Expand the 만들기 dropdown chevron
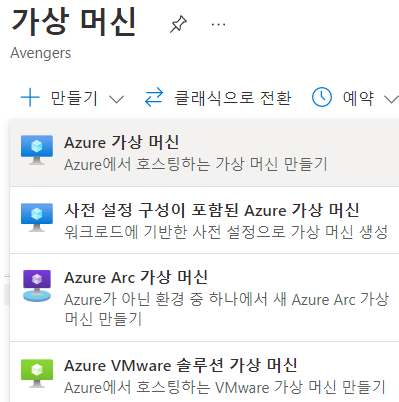Image resolution: width=399 pixels, height=402 pixels. [x=116, y=99]
